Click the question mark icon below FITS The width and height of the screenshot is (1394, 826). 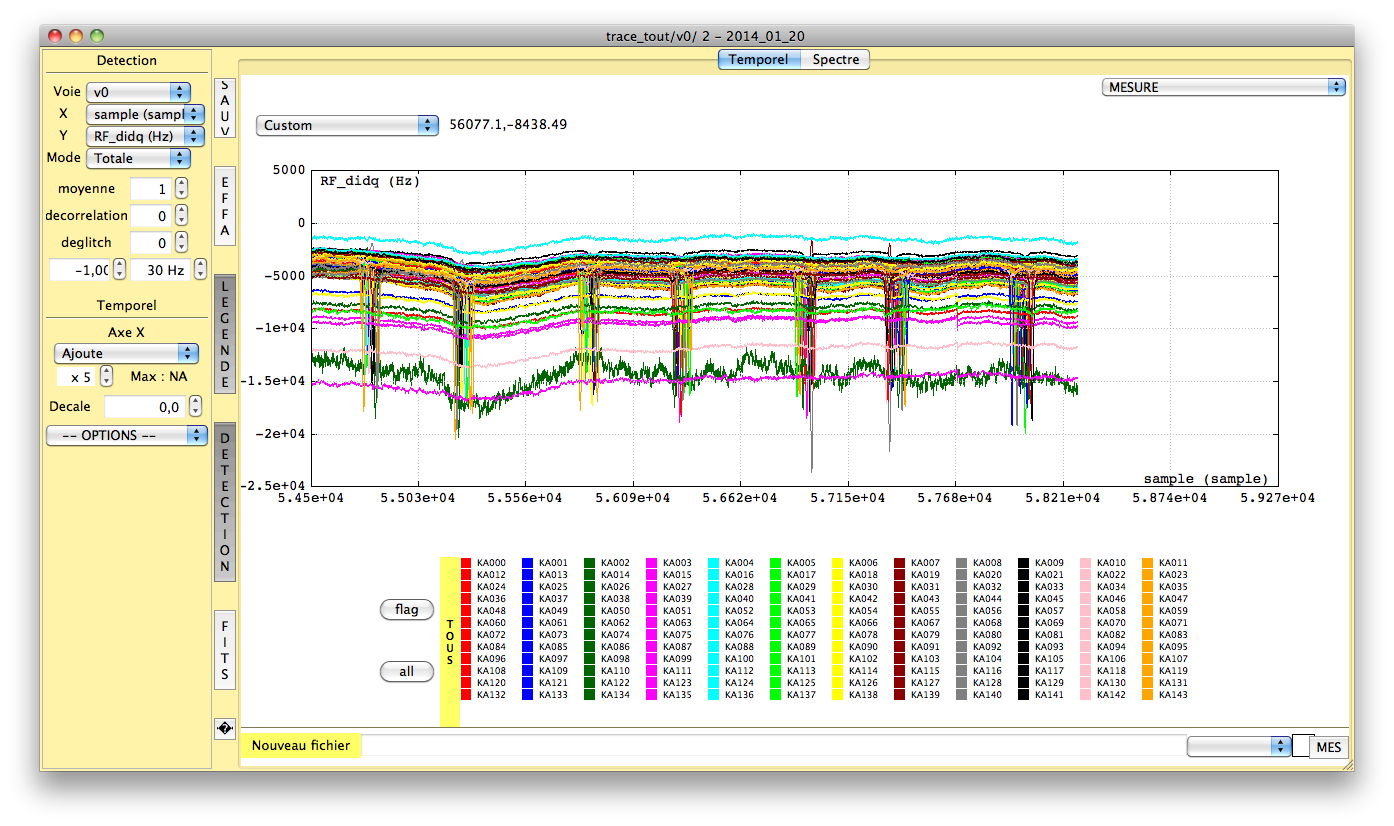pos(225,729)
